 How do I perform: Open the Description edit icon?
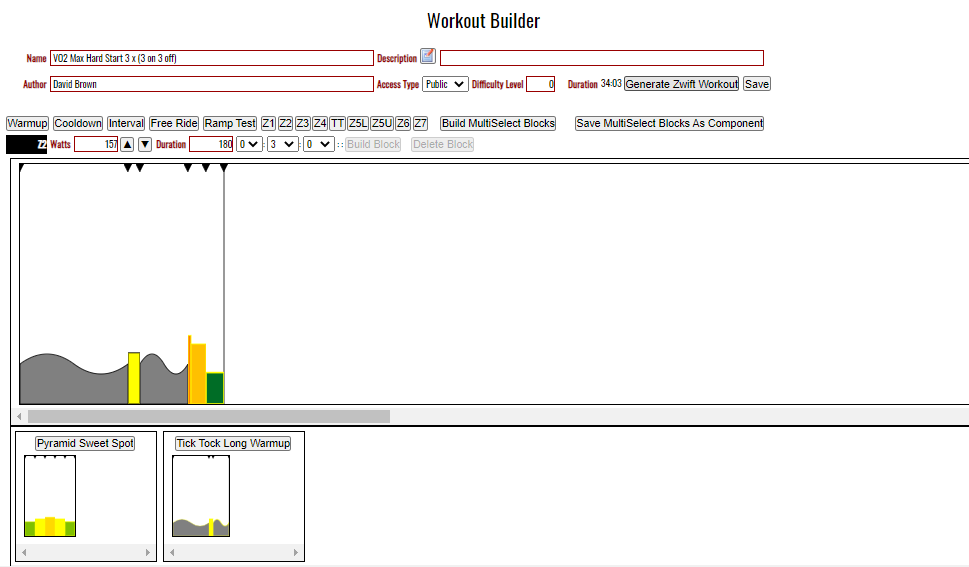428,57
